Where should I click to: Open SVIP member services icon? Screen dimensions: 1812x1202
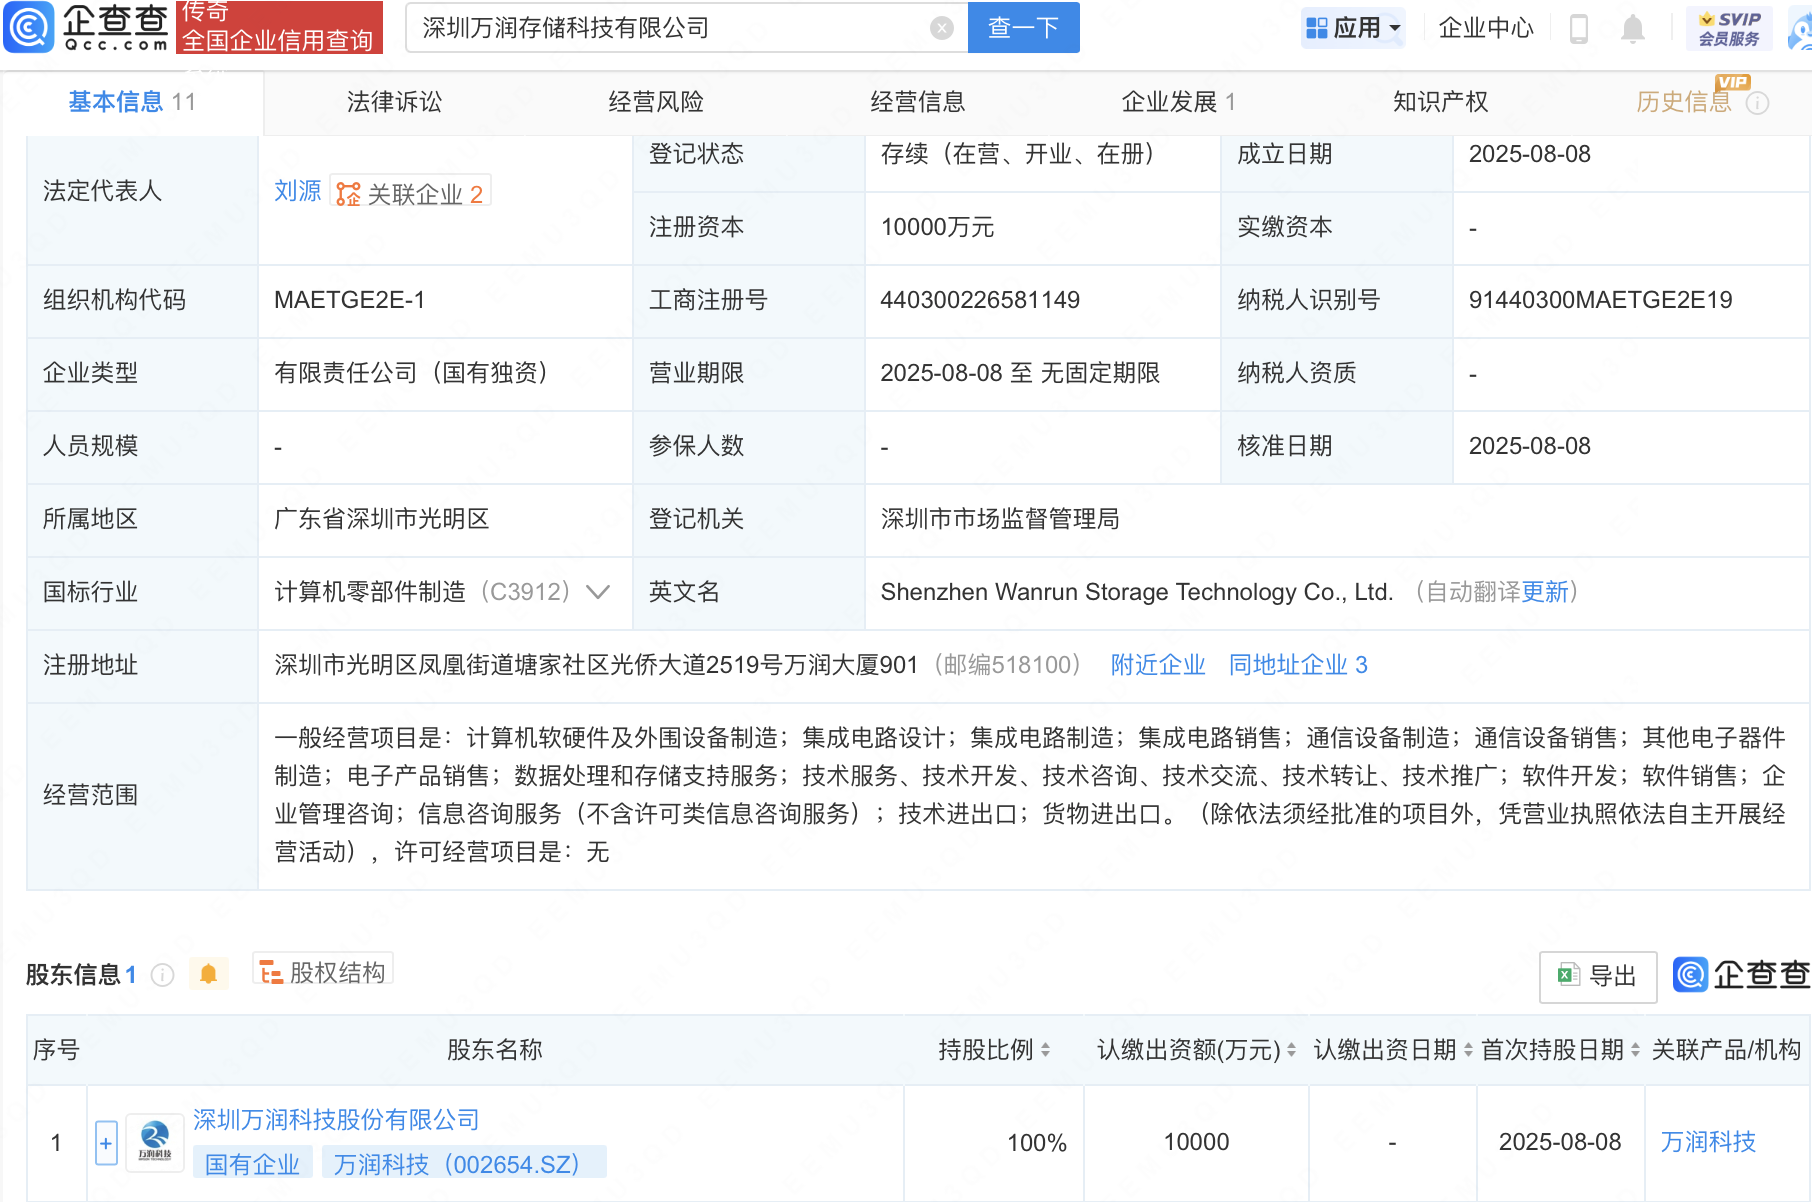pos(1729,28)
